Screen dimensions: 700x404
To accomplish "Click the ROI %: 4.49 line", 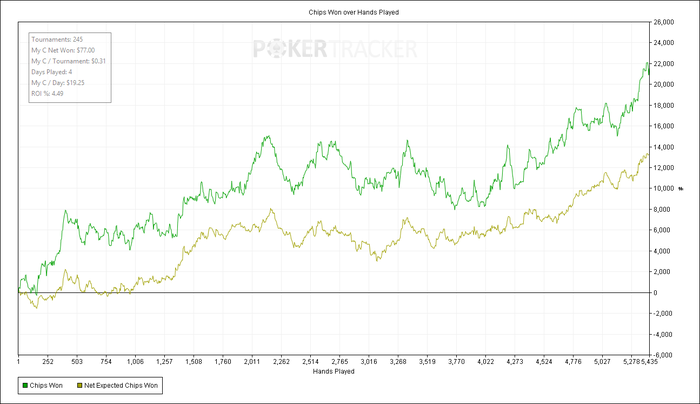I will coord(47,93).
